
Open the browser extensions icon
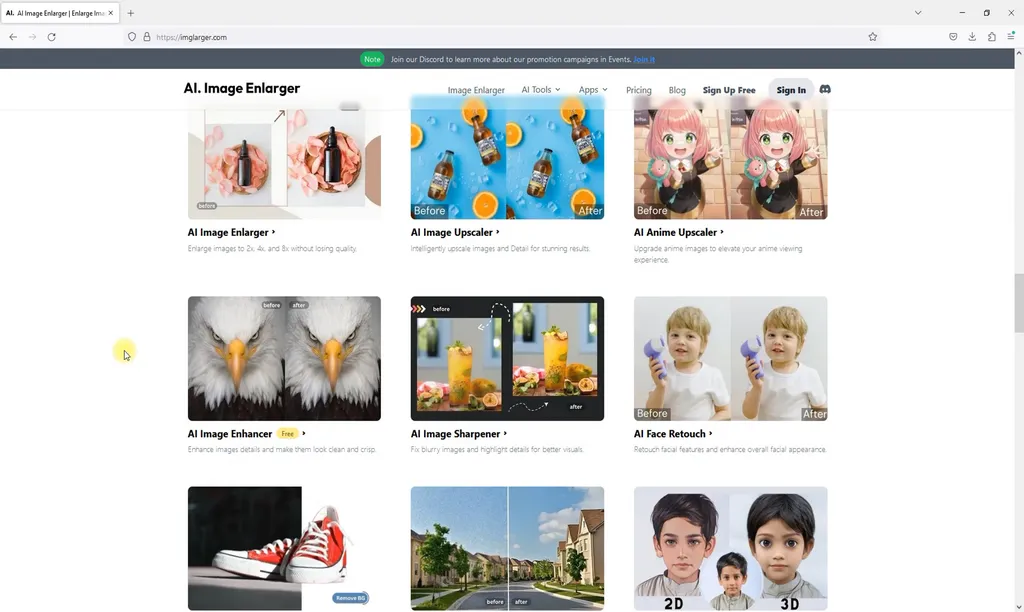[990, 36]
